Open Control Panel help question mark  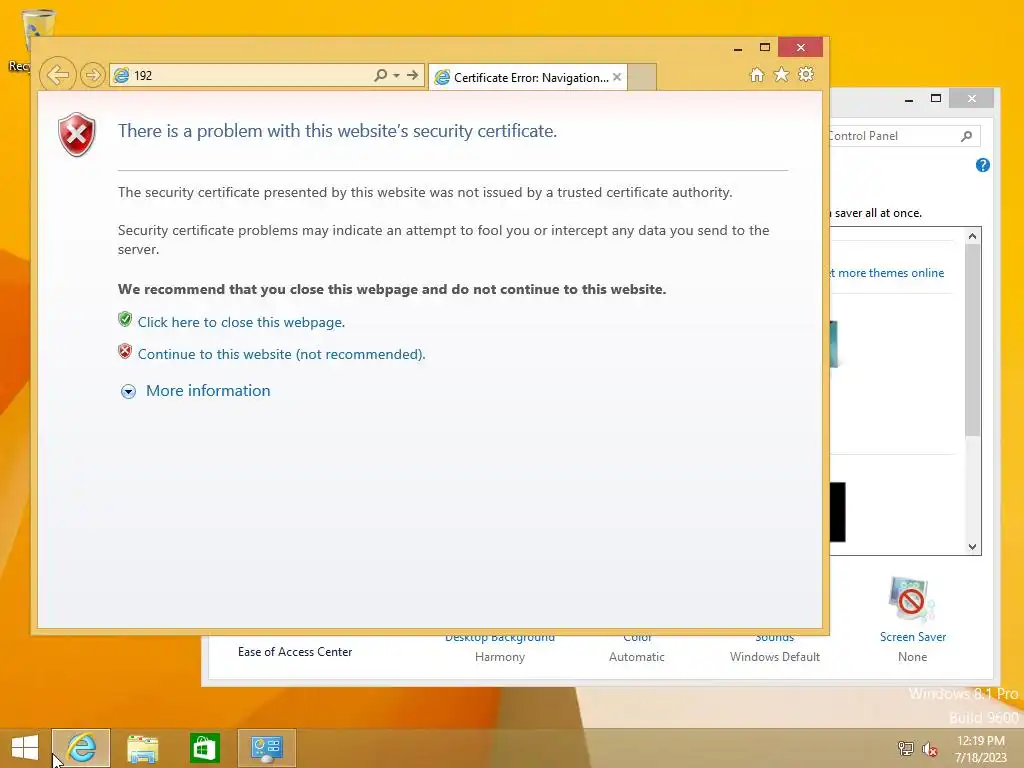click(982, 165)
